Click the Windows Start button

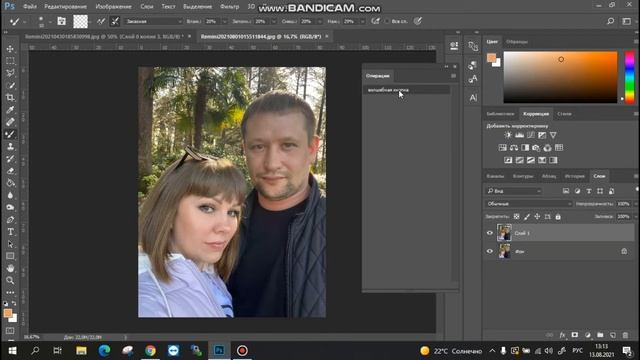pos(13,351)
